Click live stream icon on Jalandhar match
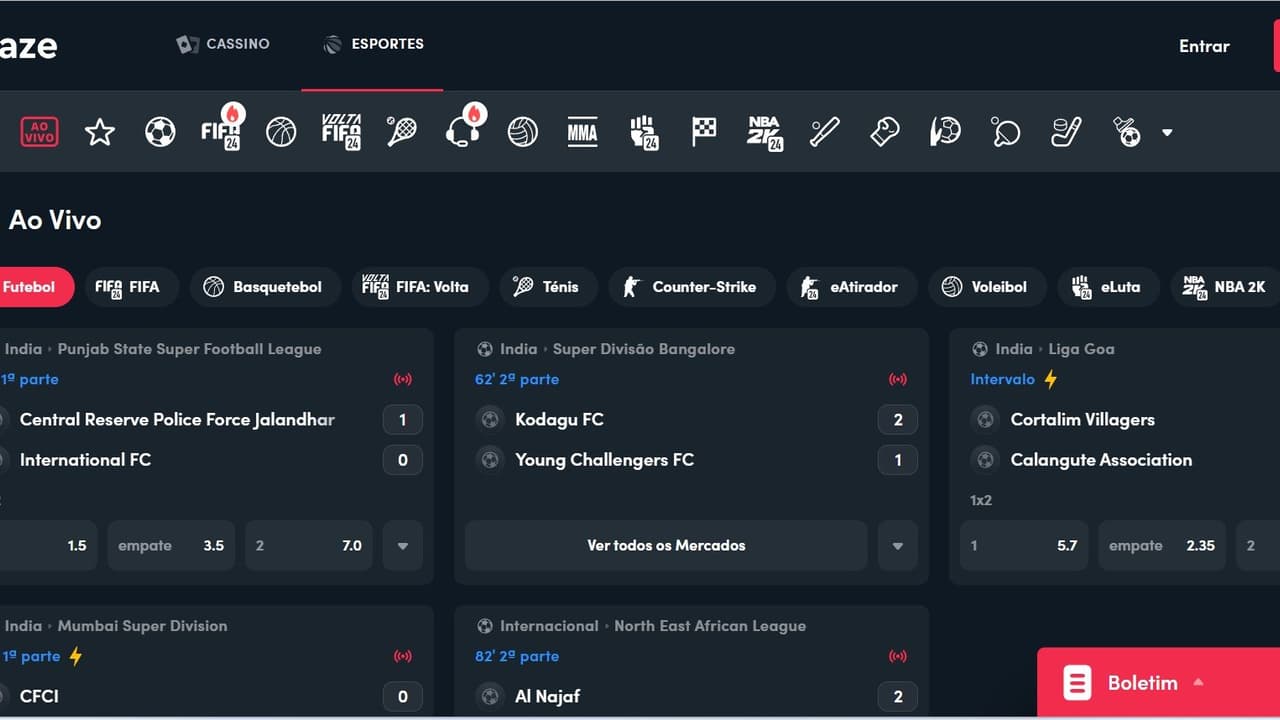The height and width of the screenshot is (720, 1280). [402, 380]
